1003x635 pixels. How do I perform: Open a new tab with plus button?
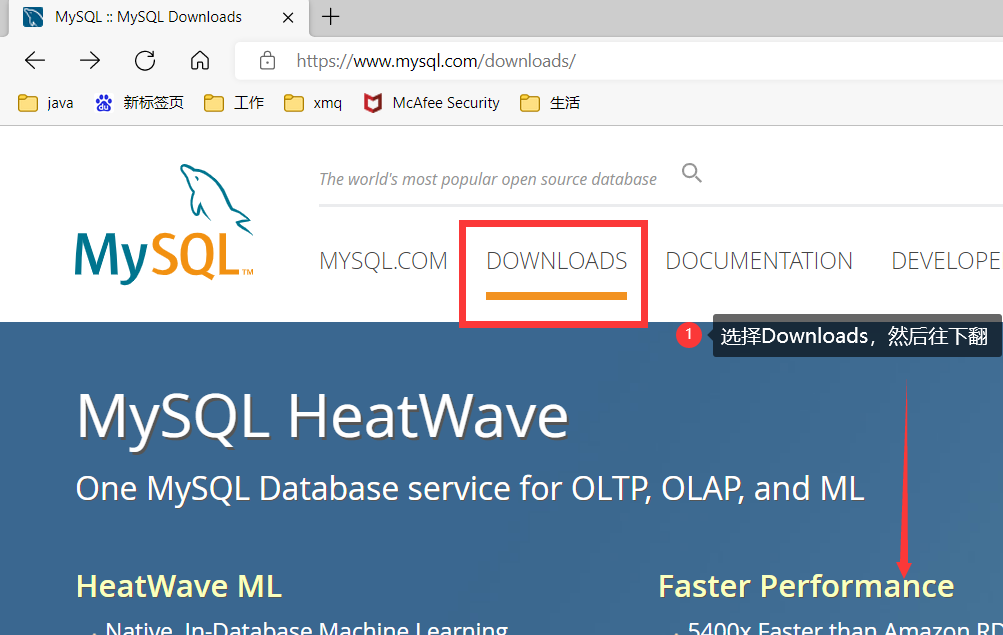pyautogui.click(x=331, y=17)
